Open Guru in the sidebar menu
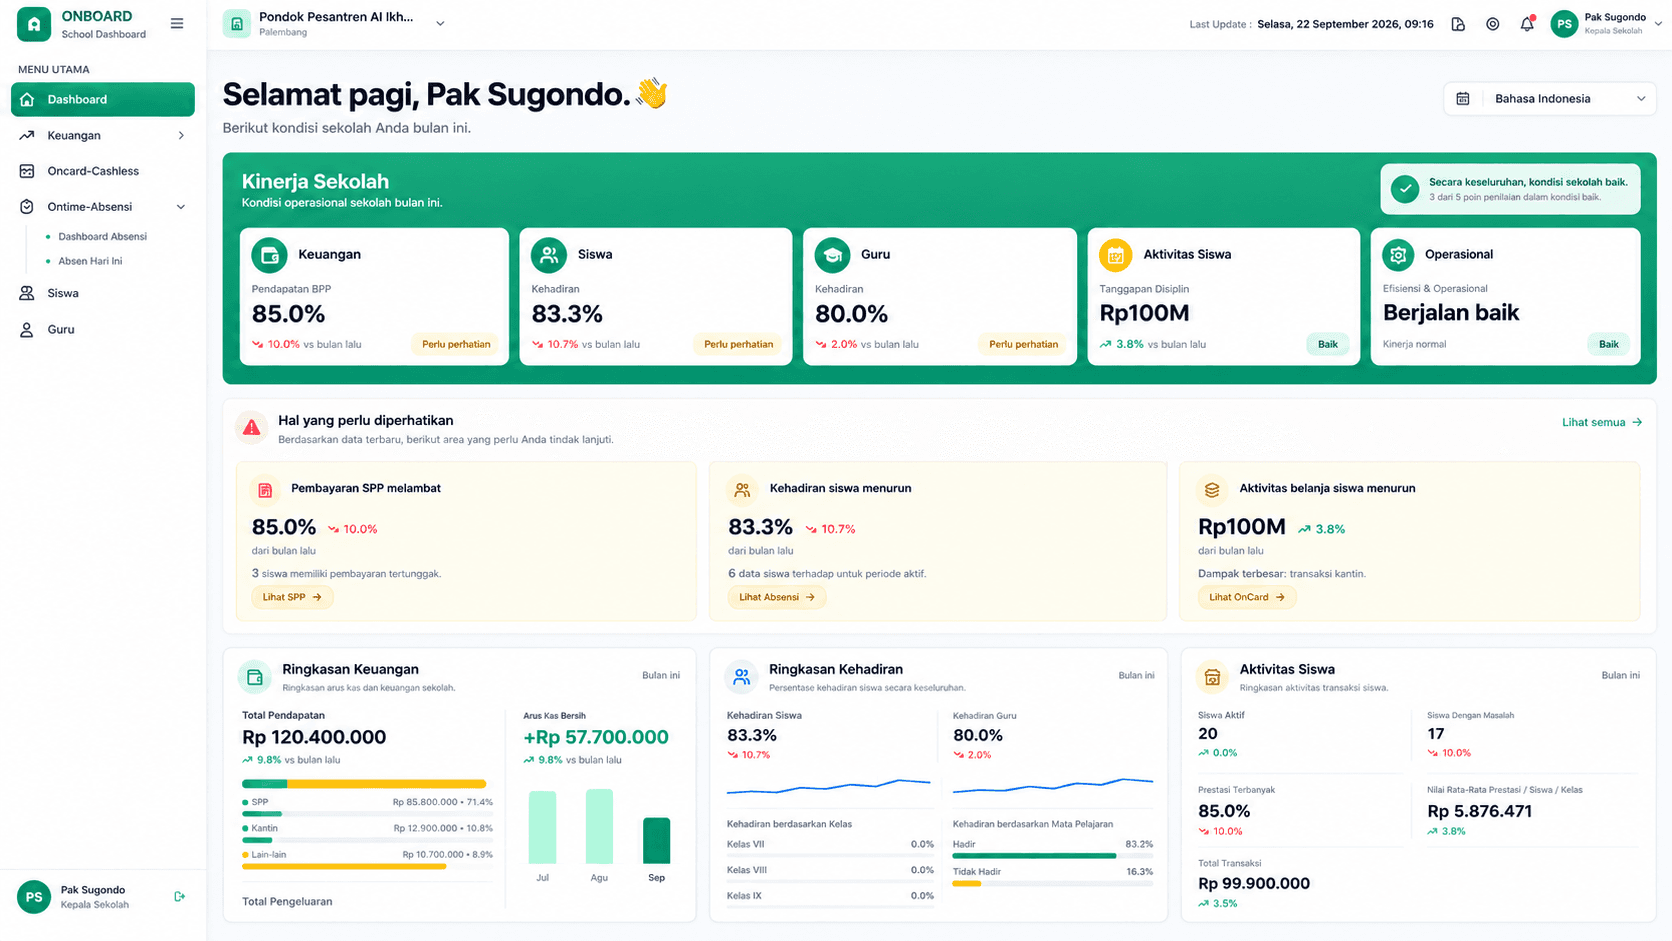 [x=103, y=330]
